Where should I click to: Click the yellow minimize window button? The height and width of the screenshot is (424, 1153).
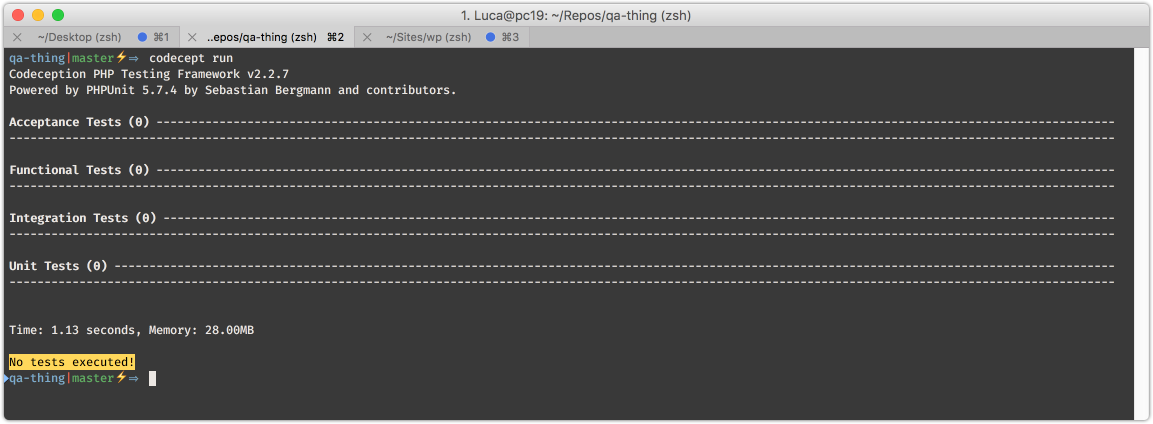pyautogui.click(x=38, y=15)
